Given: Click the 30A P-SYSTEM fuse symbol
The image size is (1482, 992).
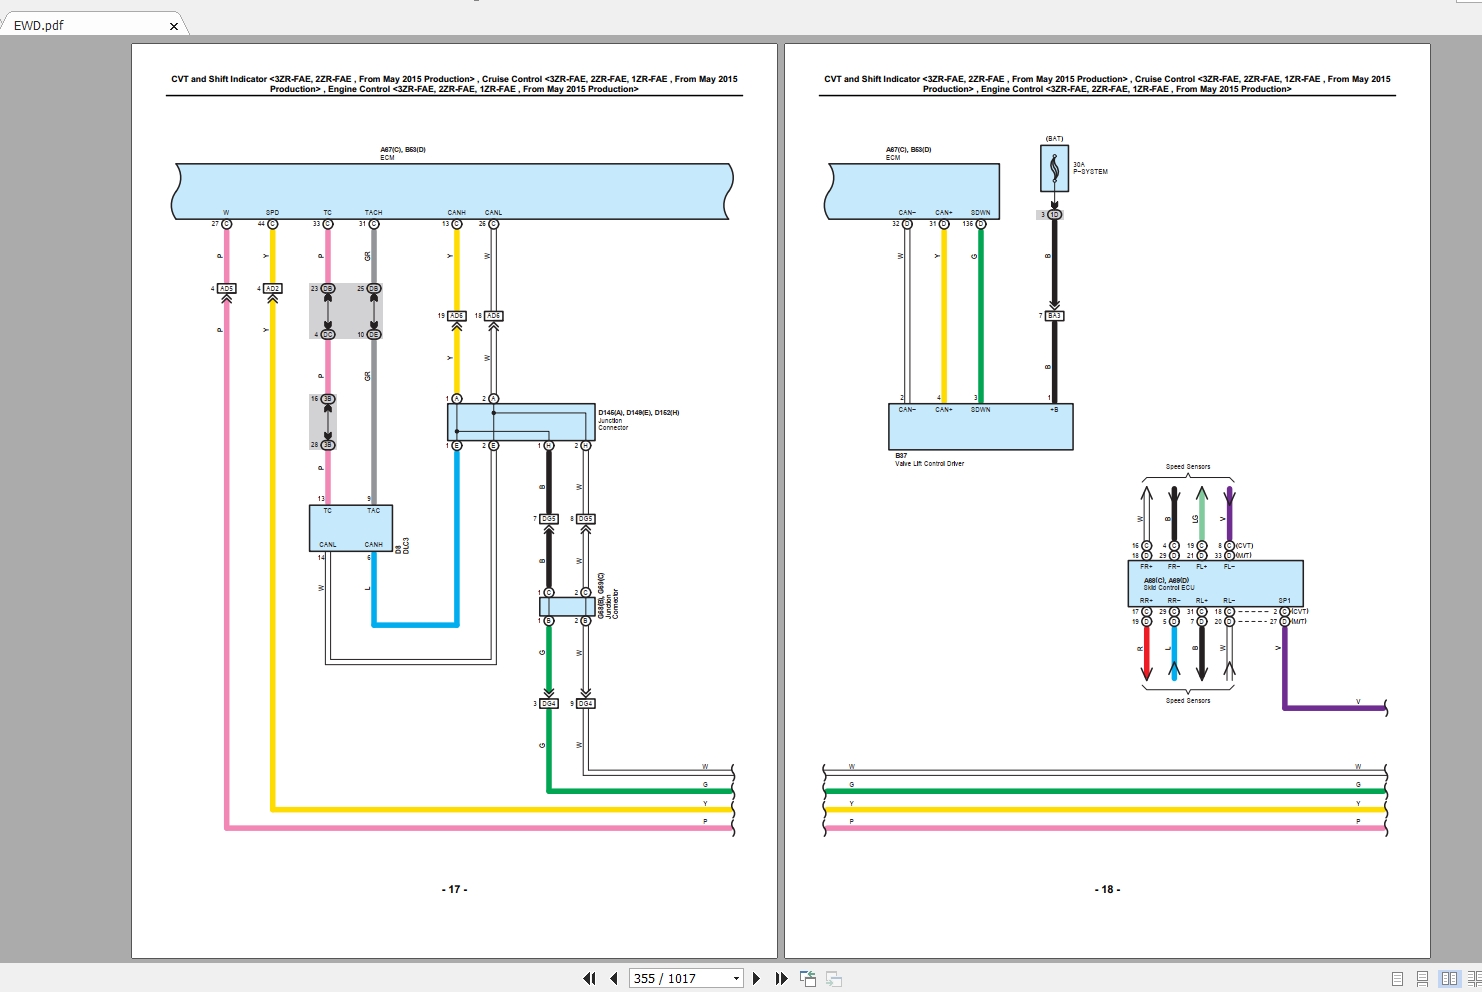Looking at the screenshot, I should pyautogui.click(x=1054, y=169).
